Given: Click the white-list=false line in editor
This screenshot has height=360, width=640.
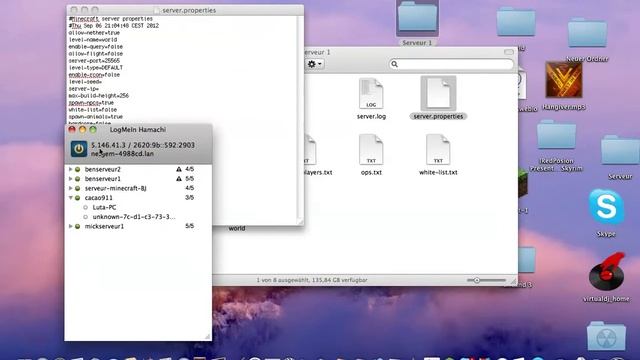Looking at the screenshot, I should point(93,110).
